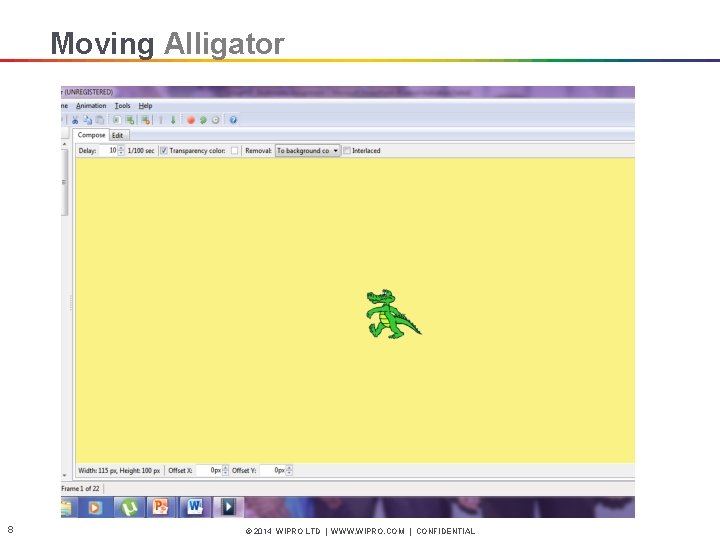The width and height of the screenshot is (720, 540).
Task: Uncheck the Transparency color checkbox
Action: [x=163, y=151]
